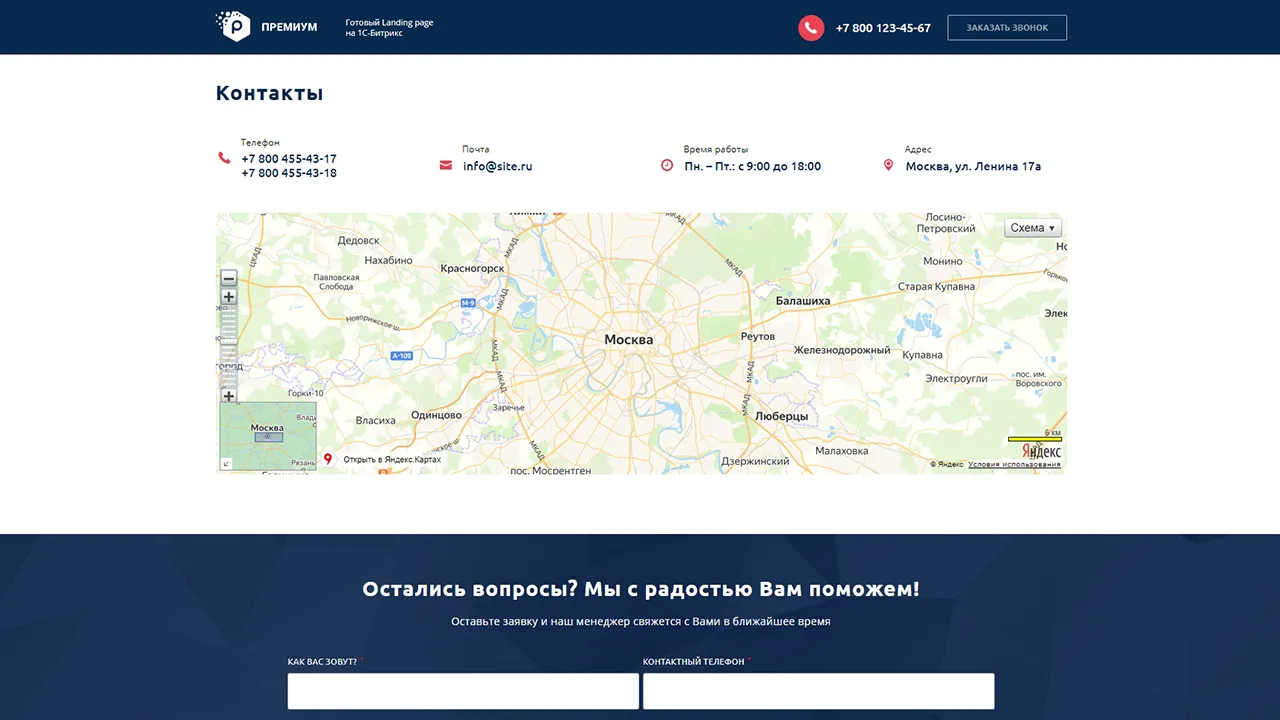Click the Люберцы label on the map

(782, 415)
